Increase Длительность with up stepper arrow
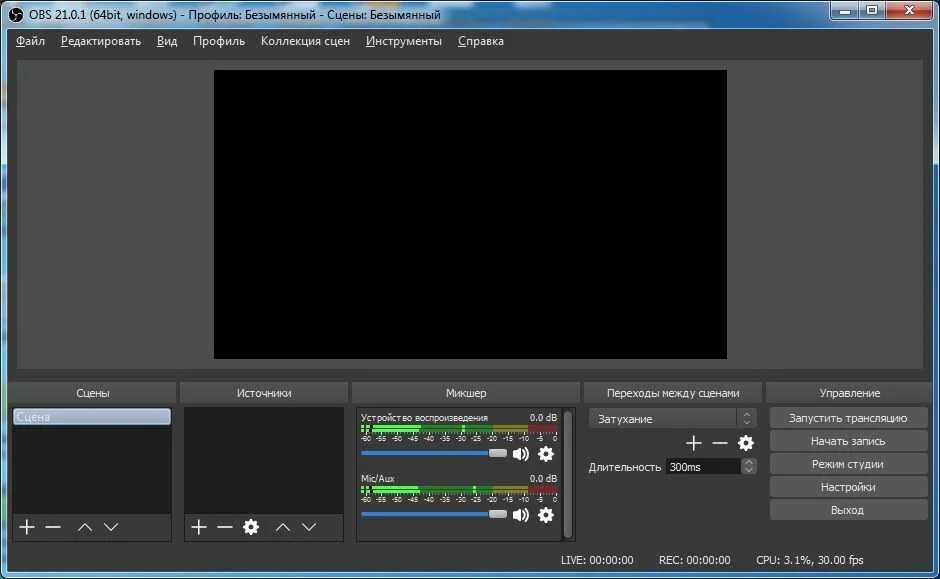This screenshot has height=579, width=940. pyautogui.click(x=748, y=463)
